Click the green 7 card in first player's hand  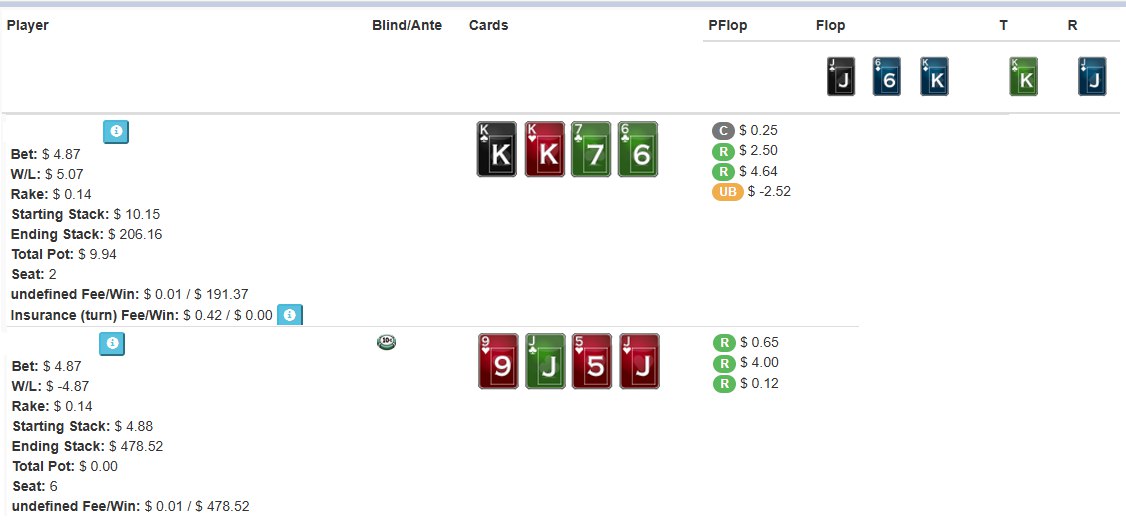pos(591,150)
